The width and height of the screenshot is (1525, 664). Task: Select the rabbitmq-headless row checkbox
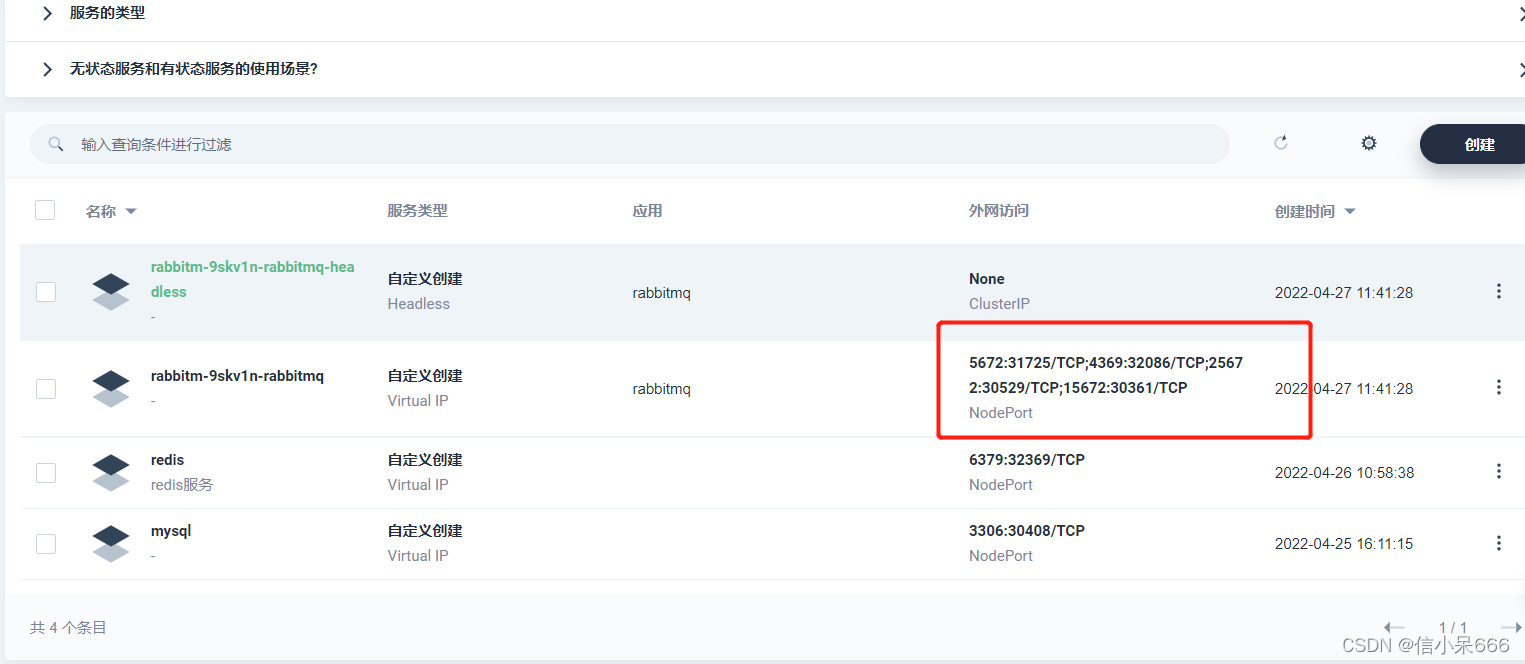click(46, 292)
